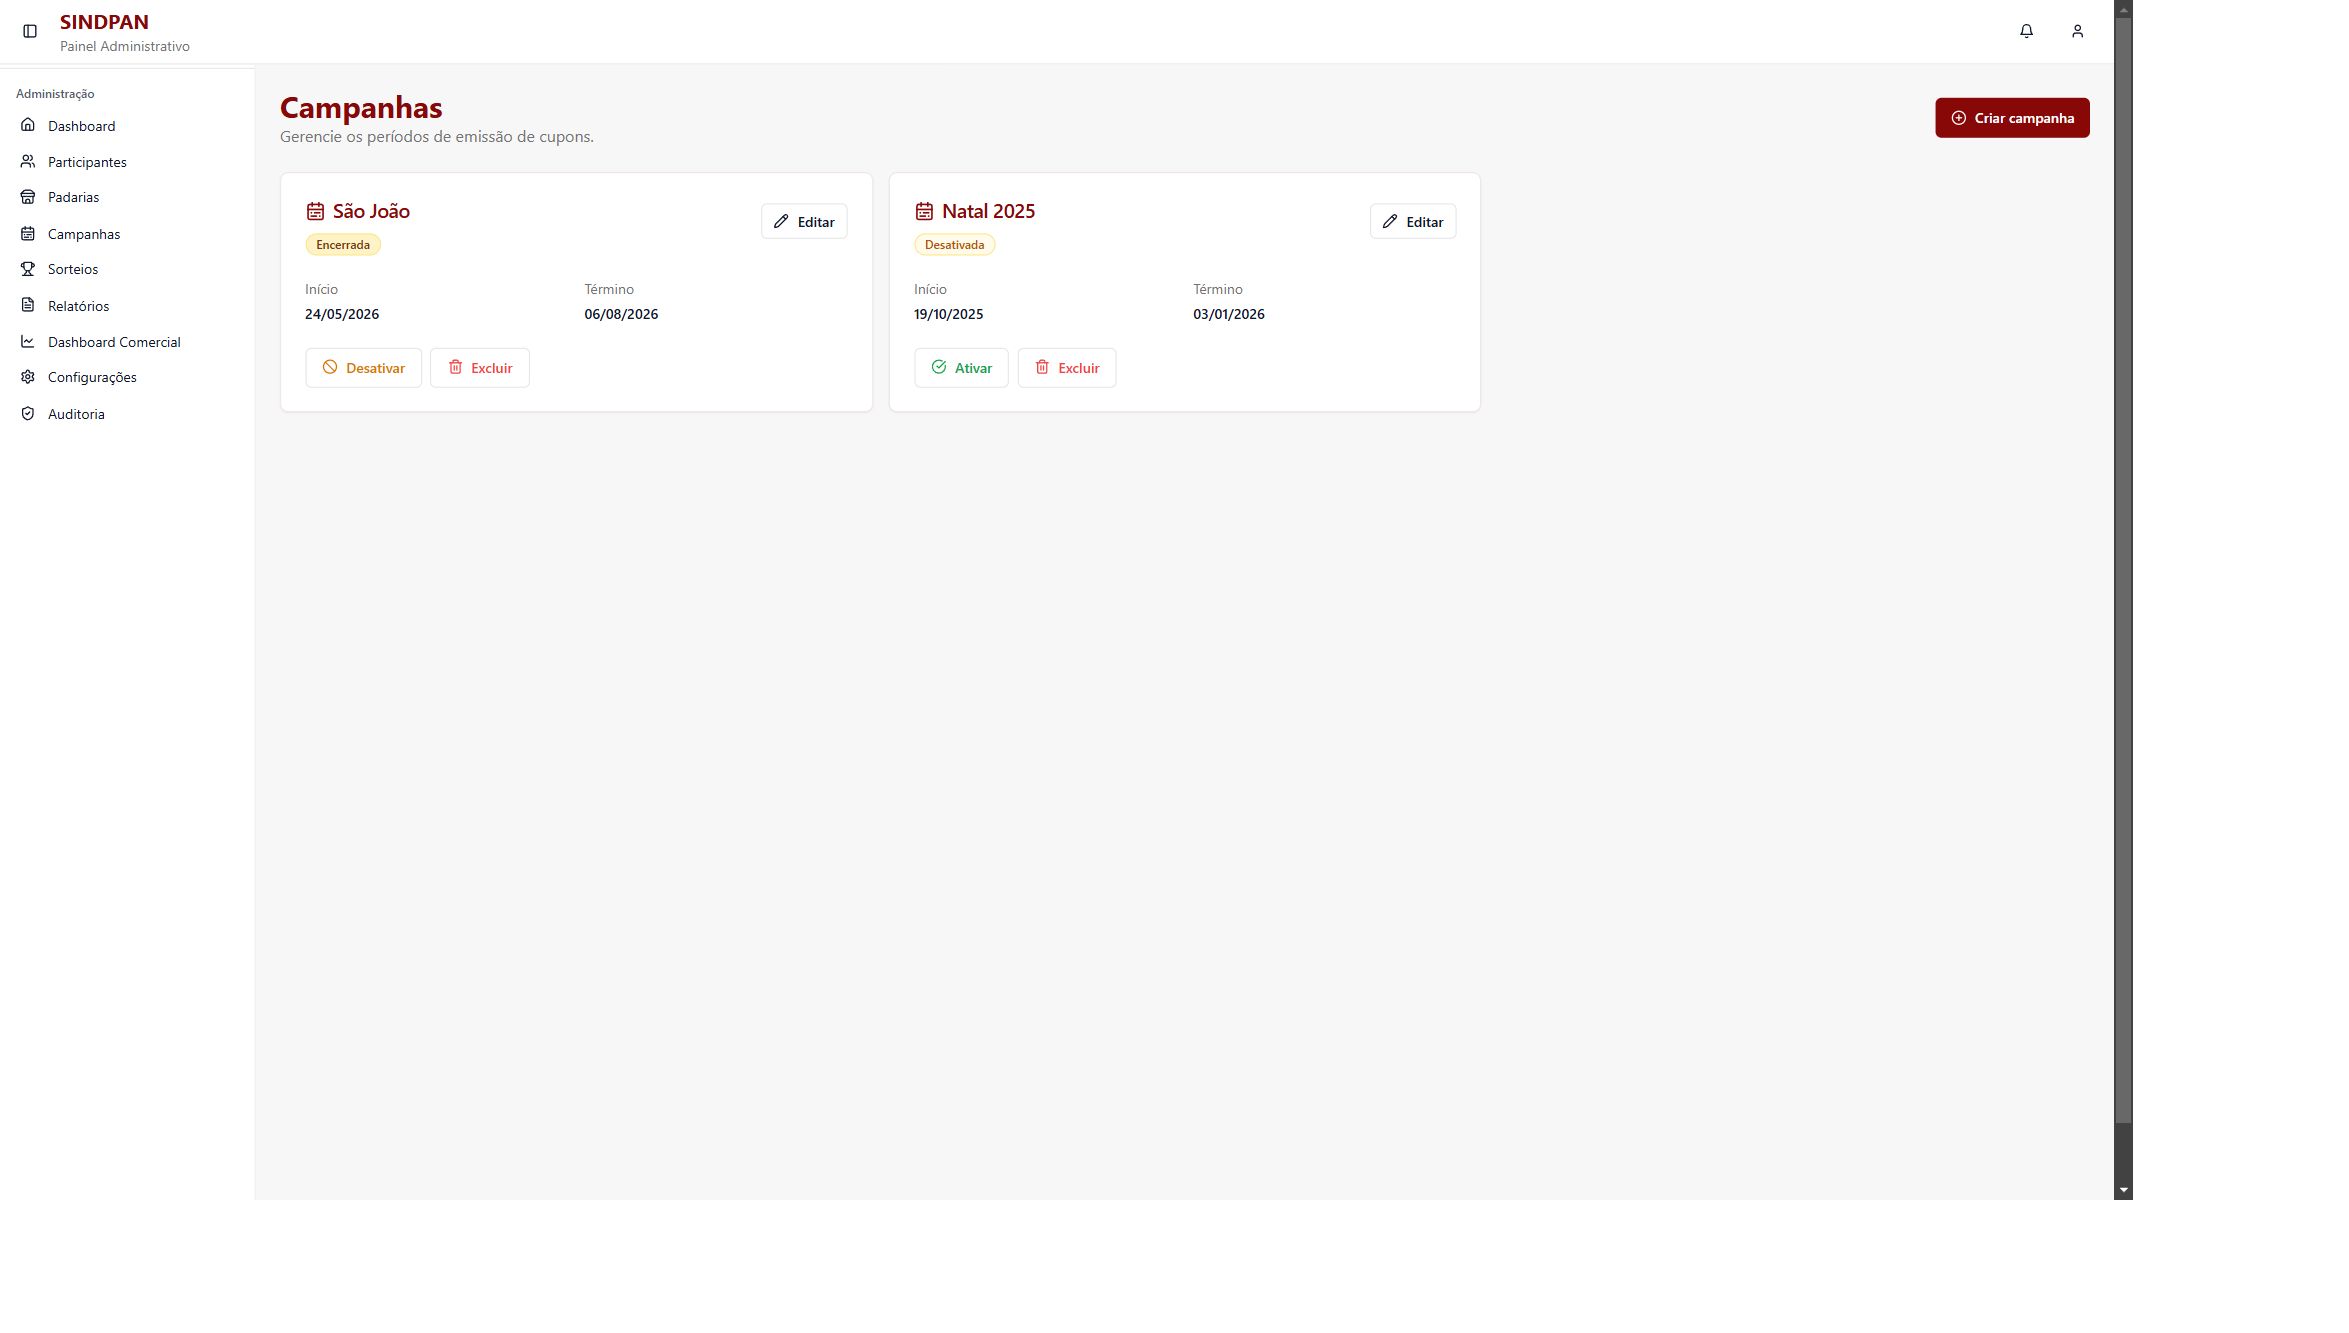Screen dimensions: 2349x1333
Task: Click the SINDPAN logo title
Action: tap(104, 22)
